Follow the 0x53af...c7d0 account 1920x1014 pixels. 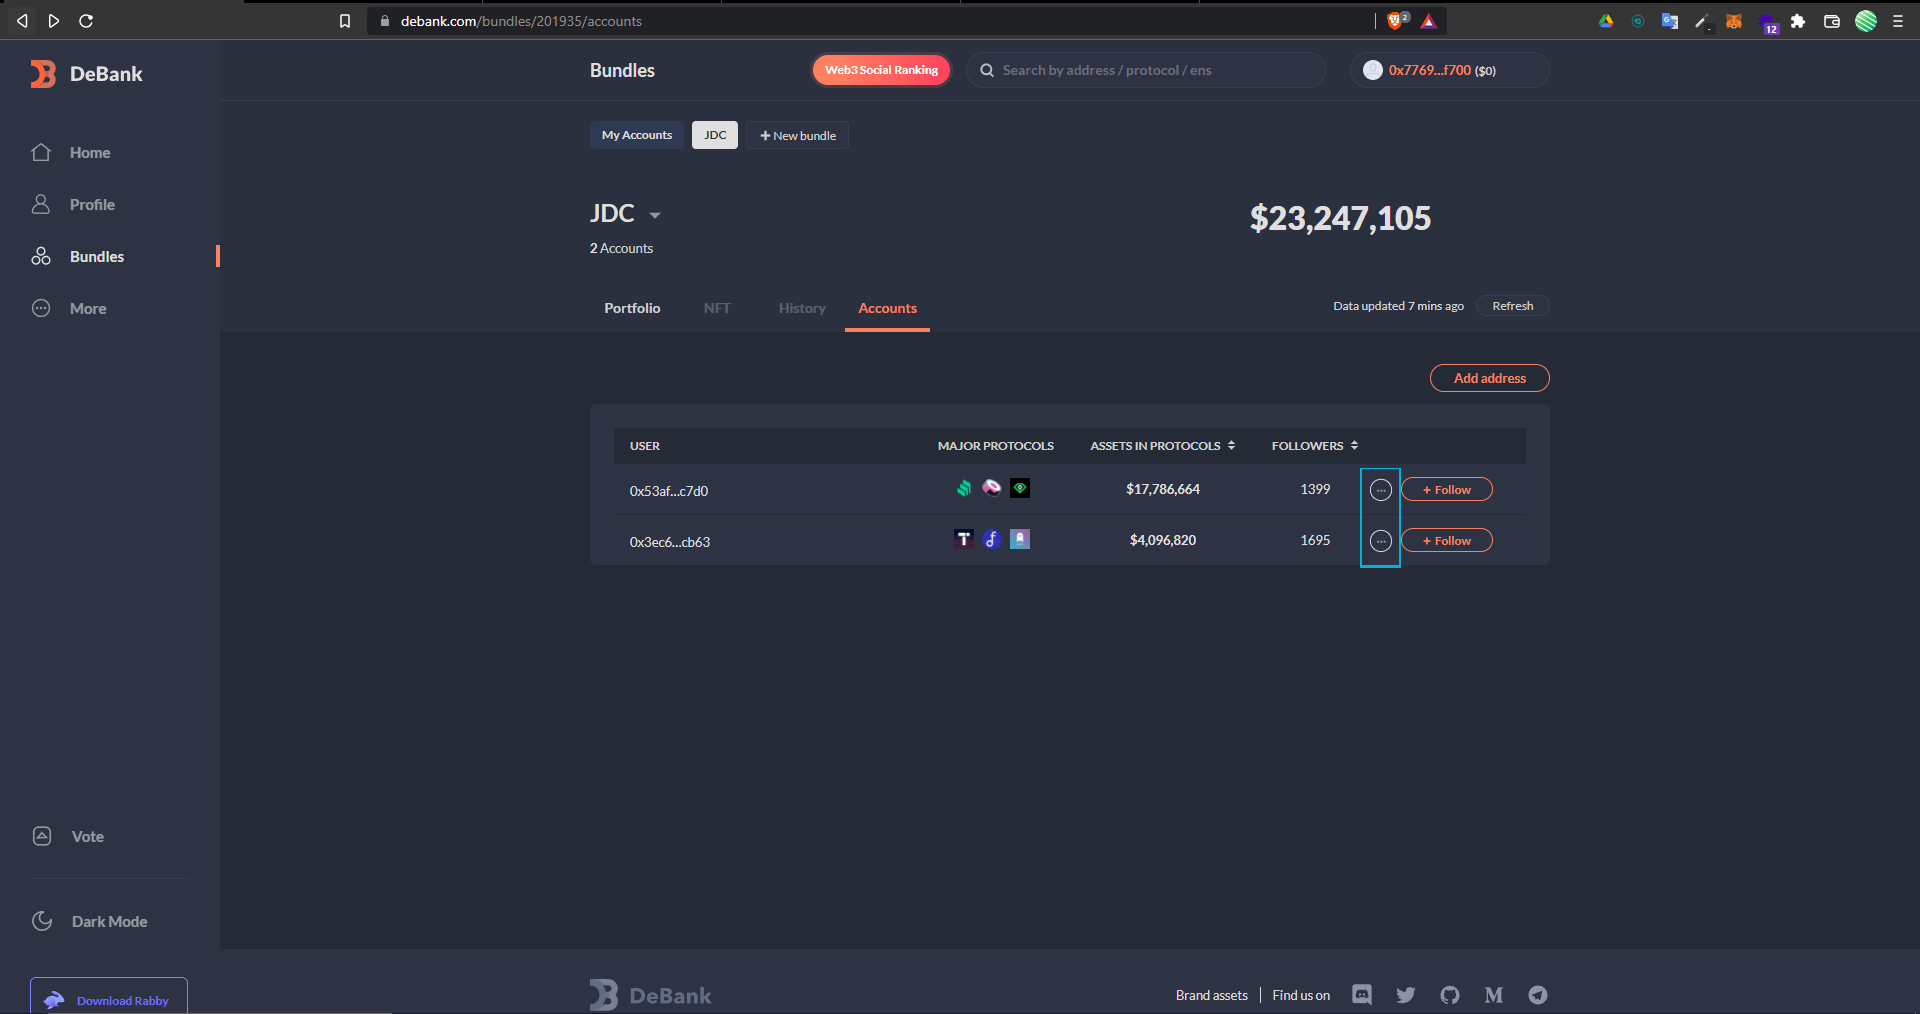point(1446,490)
